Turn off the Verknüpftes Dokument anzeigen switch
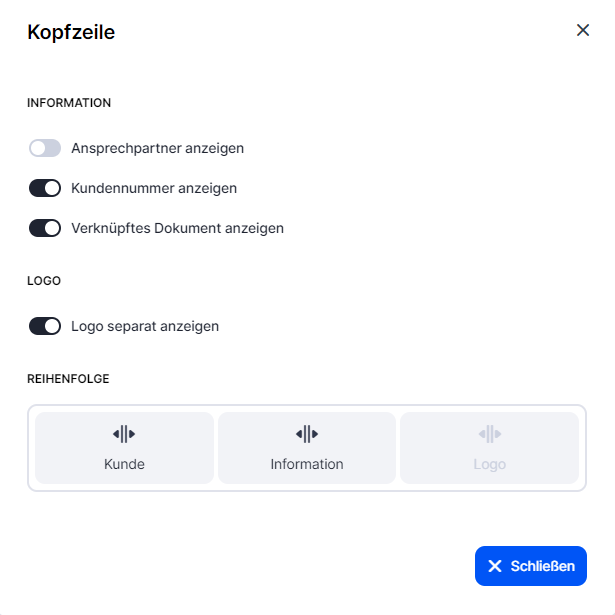615x615 pixels. [x=45, y=228]
